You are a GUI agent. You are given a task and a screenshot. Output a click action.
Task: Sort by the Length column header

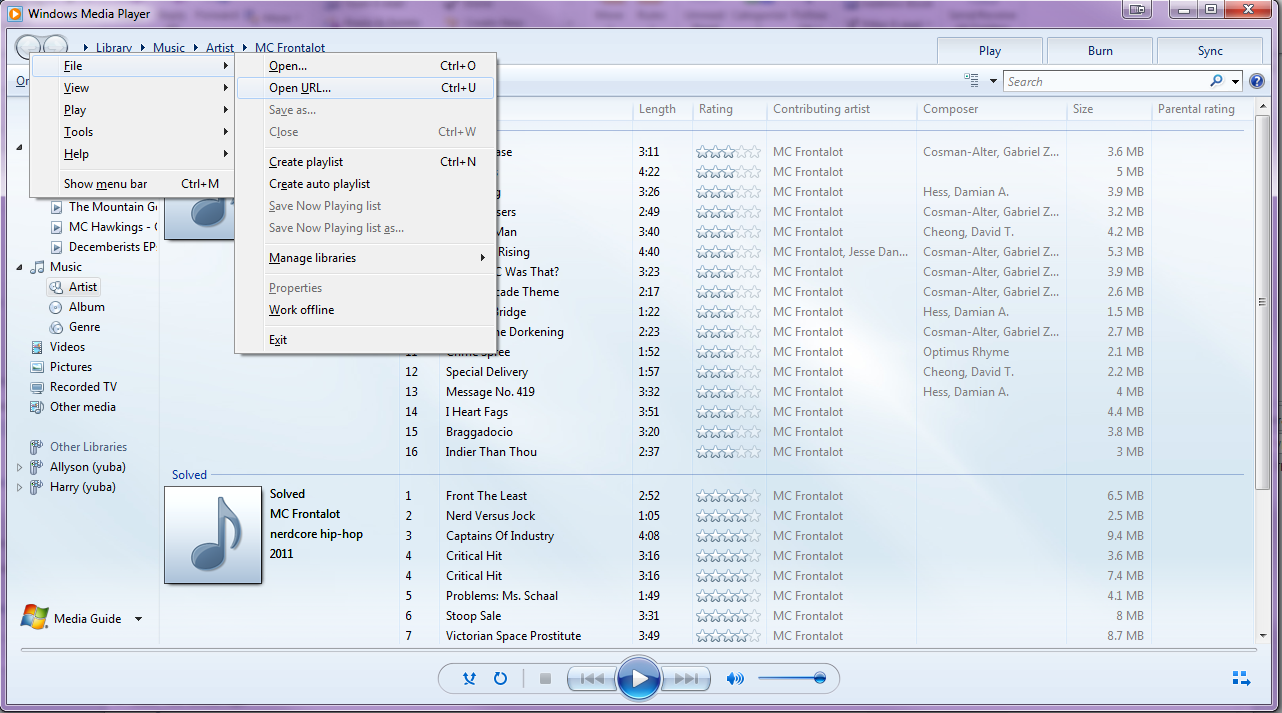[x=663, y=109]
